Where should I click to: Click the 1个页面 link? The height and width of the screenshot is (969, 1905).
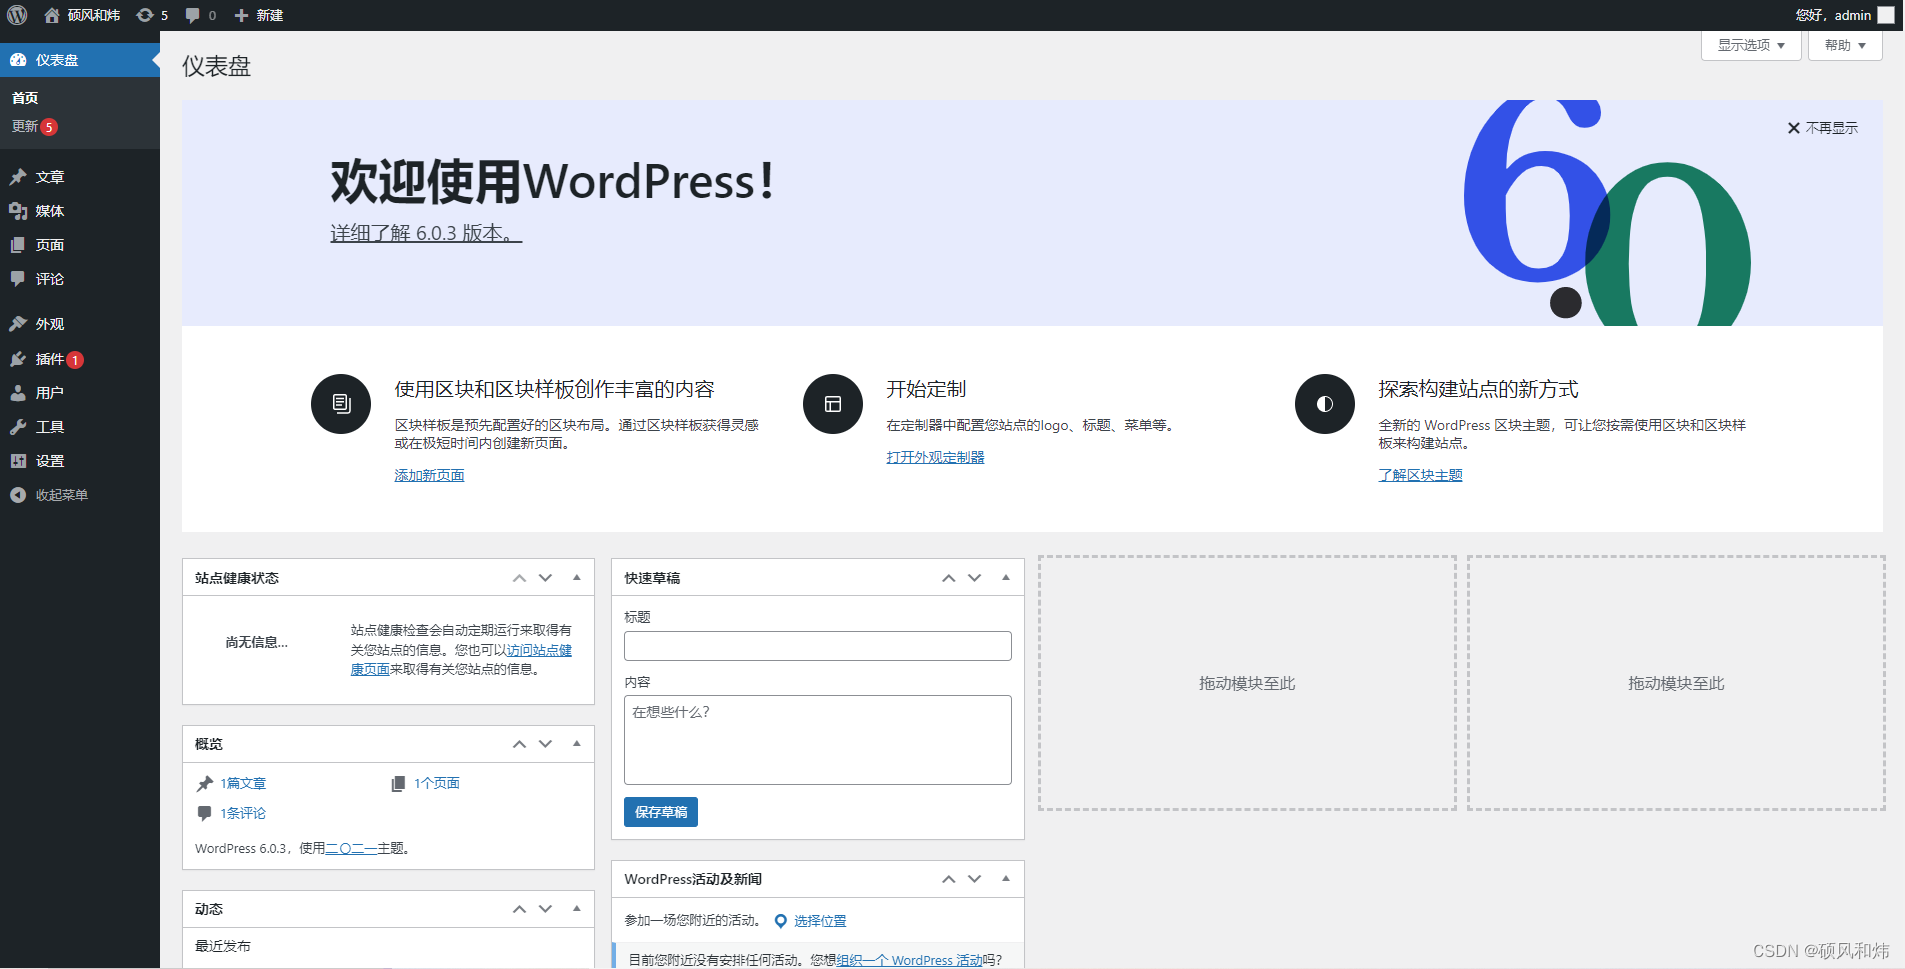coord(437,783)
